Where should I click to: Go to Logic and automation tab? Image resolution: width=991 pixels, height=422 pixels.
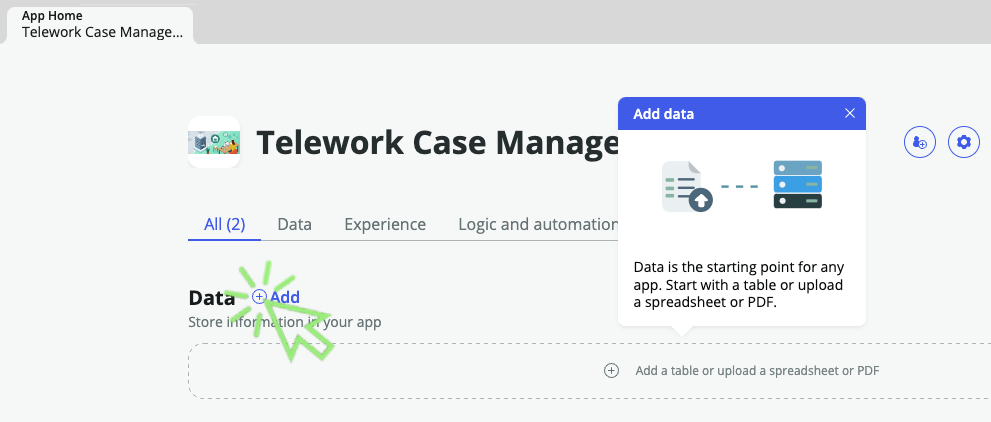(x=537, y=224)
